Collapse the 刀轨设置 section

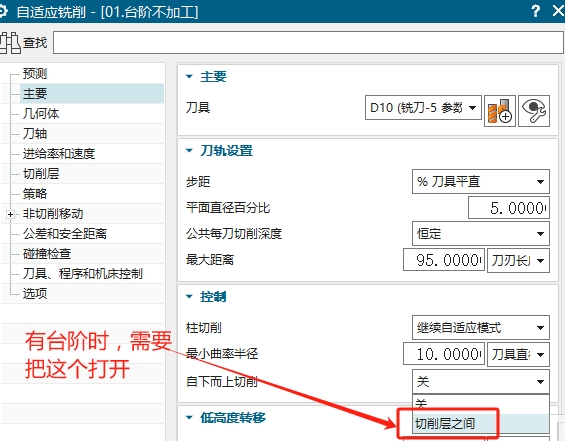click(x=189, y=151)
